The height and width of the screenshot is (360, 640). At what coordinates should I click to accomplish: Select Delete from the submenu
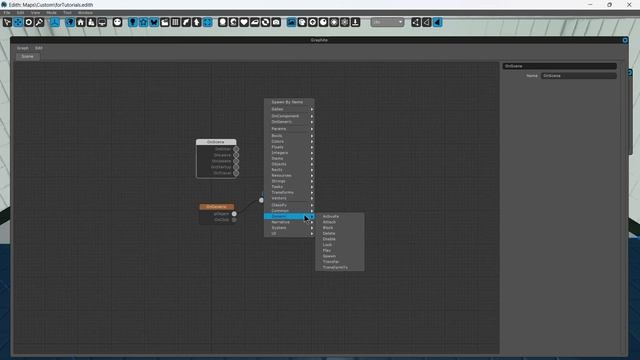pos(340,233)
